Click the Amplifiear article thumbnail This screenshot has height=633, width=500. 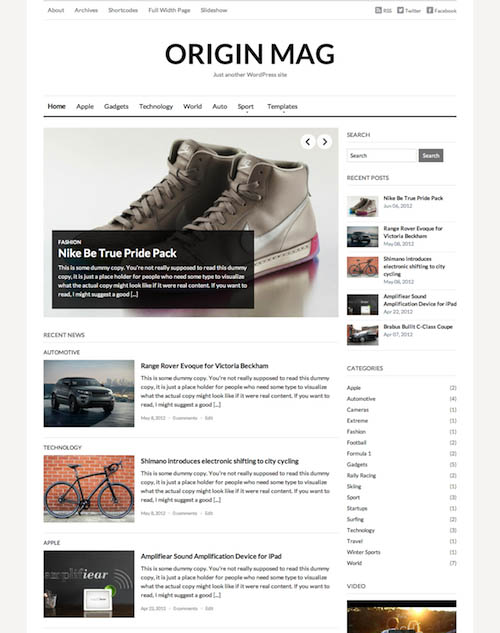[x=89, y=584]
